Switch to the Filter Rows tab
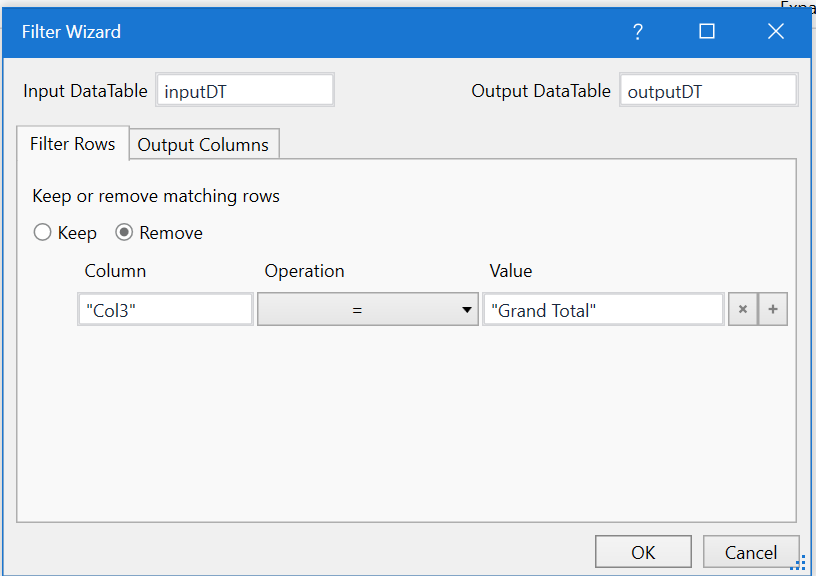Image resolution: width=816 pixels, height=576 pixels. [x=73, y=144]
